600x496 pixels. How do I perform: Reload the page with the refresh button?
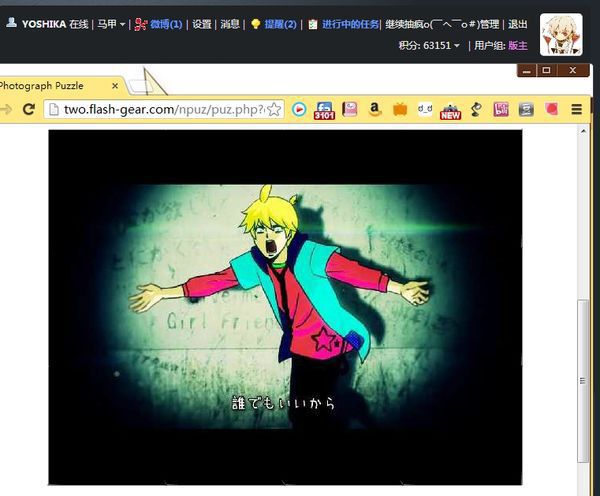29,109
